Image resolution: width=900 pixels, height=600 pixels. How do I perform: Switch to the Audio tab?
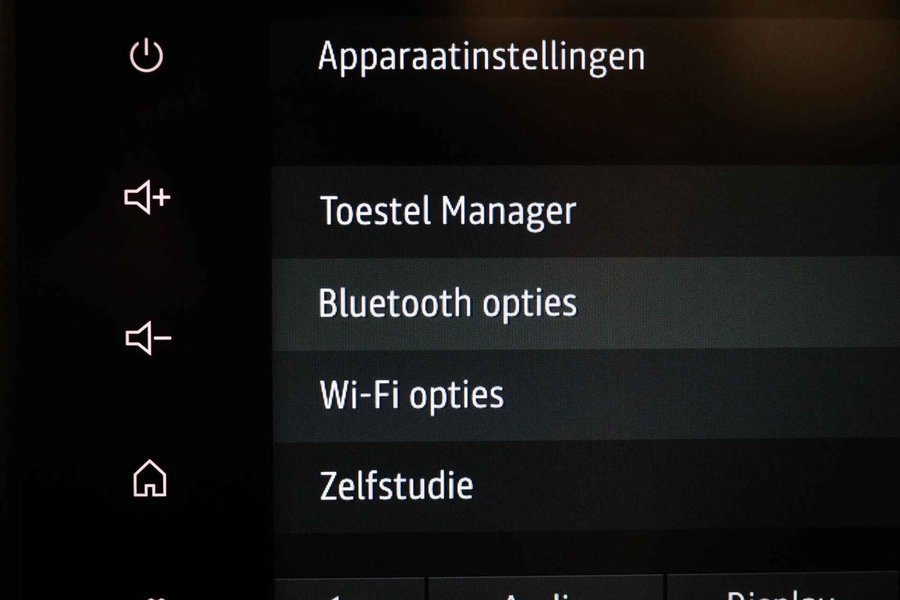(546, 590)
